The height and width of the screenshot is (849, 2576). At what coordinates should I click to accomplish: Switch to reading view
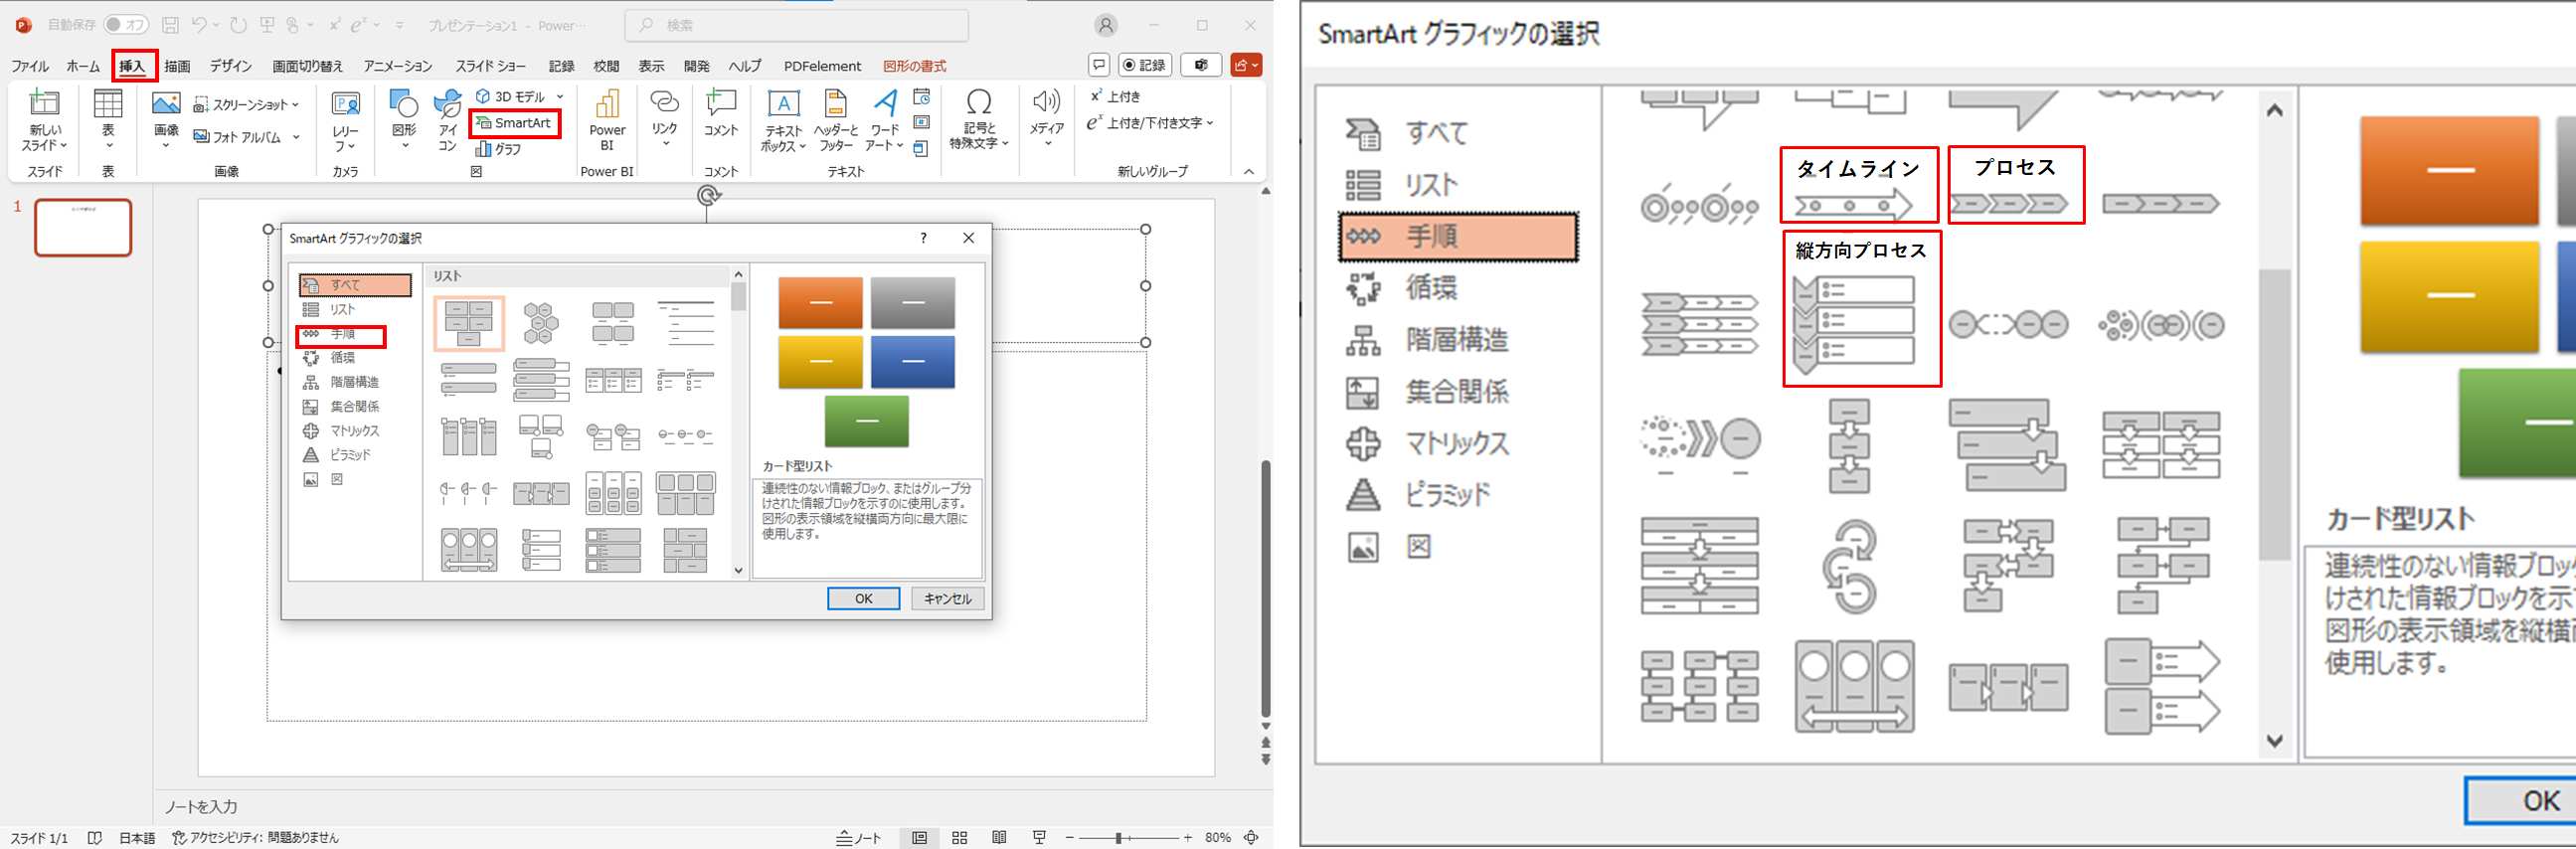[999, 838]
